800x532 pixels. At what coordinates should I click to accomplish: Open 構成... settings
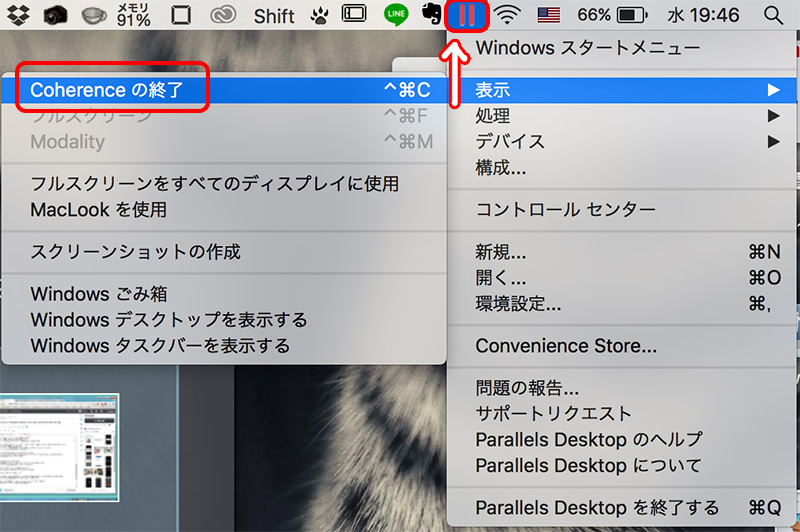[622, 167]
